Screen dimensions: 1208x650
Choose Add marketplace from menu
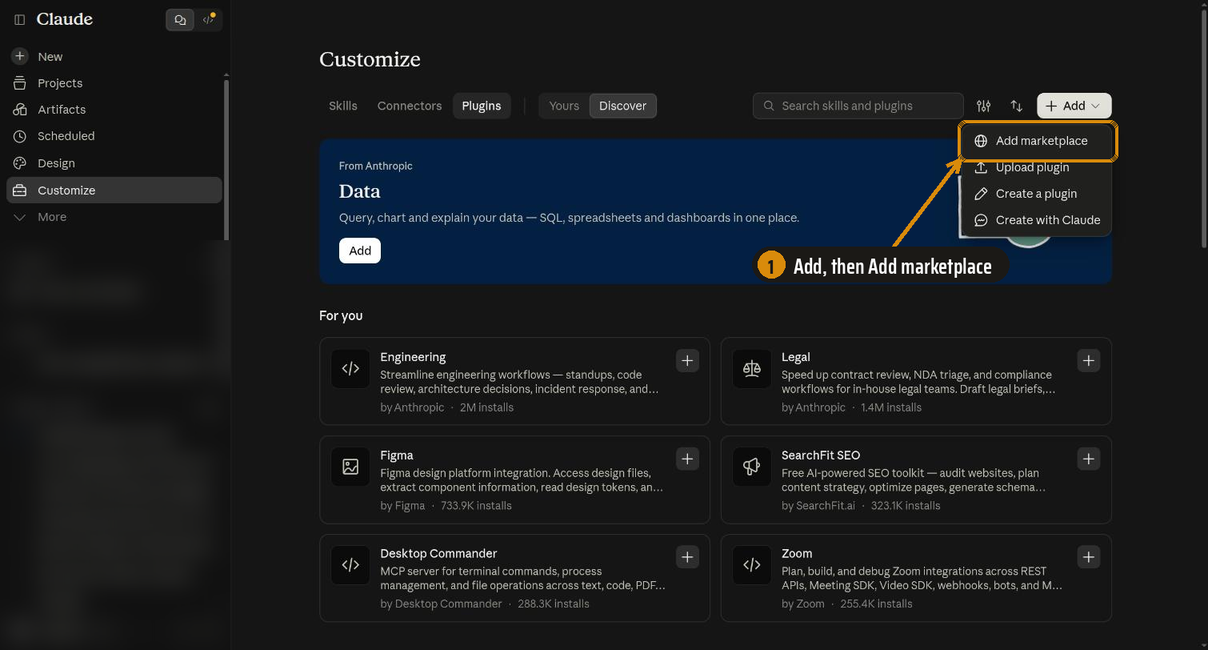pos(1038,141)
